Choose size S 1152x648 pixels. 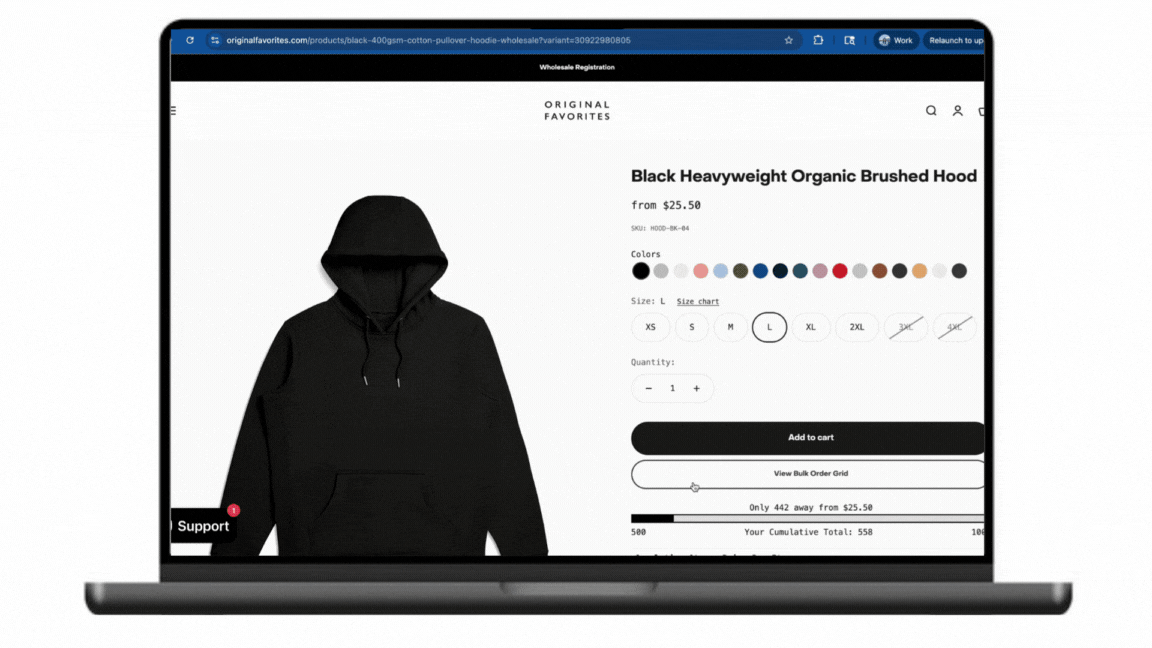tap(691, 327)
